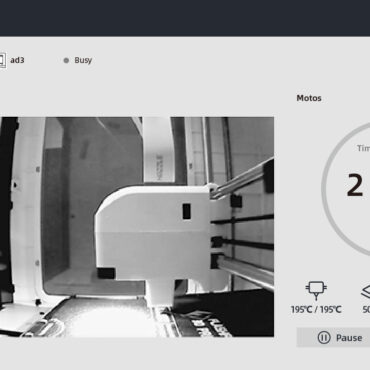Click the live camera feed of the printer

[137, 227]
